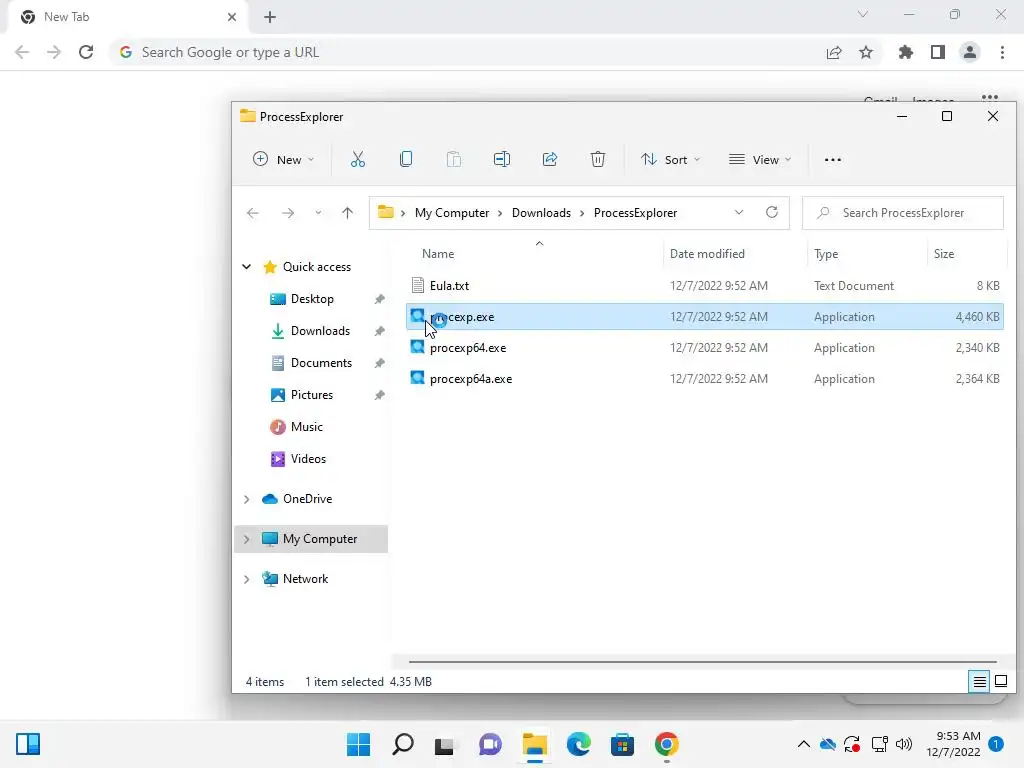The width and height of the screenshot is (1024, 768).
Task: Click the Copy icon in toolbar
Action: [406, 159]
